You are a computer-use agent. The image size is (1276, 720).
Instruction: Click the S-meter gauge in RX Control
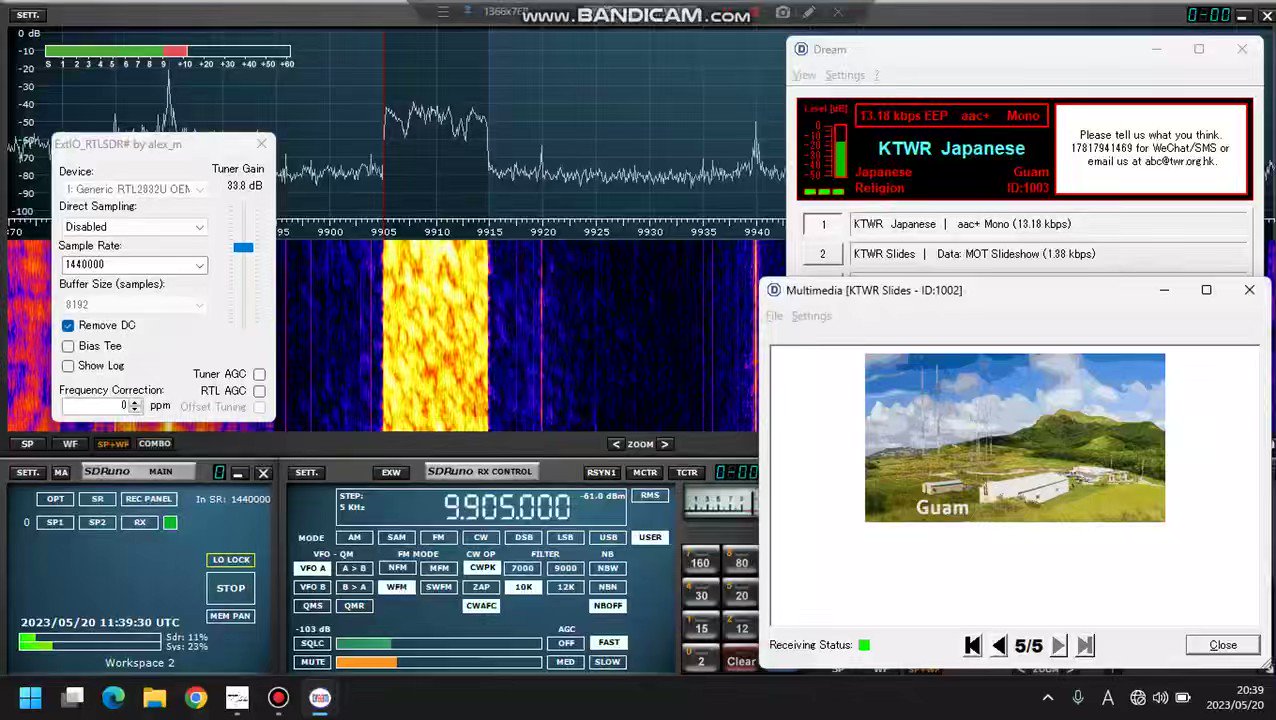720,503
